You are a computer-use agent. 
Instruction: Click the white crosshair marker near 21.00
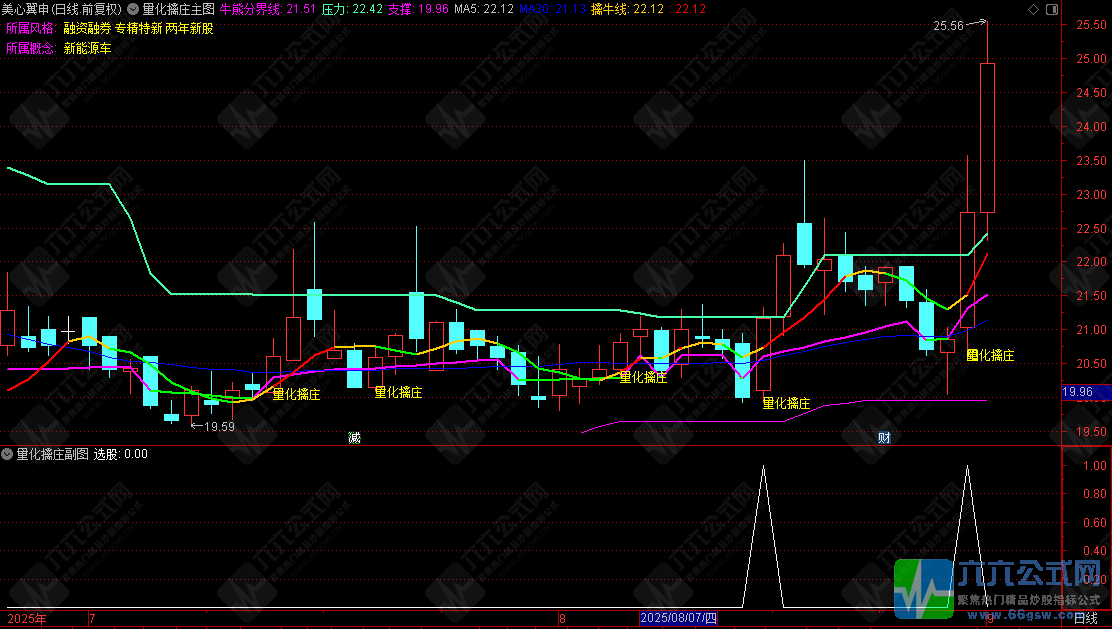[67, 331]
